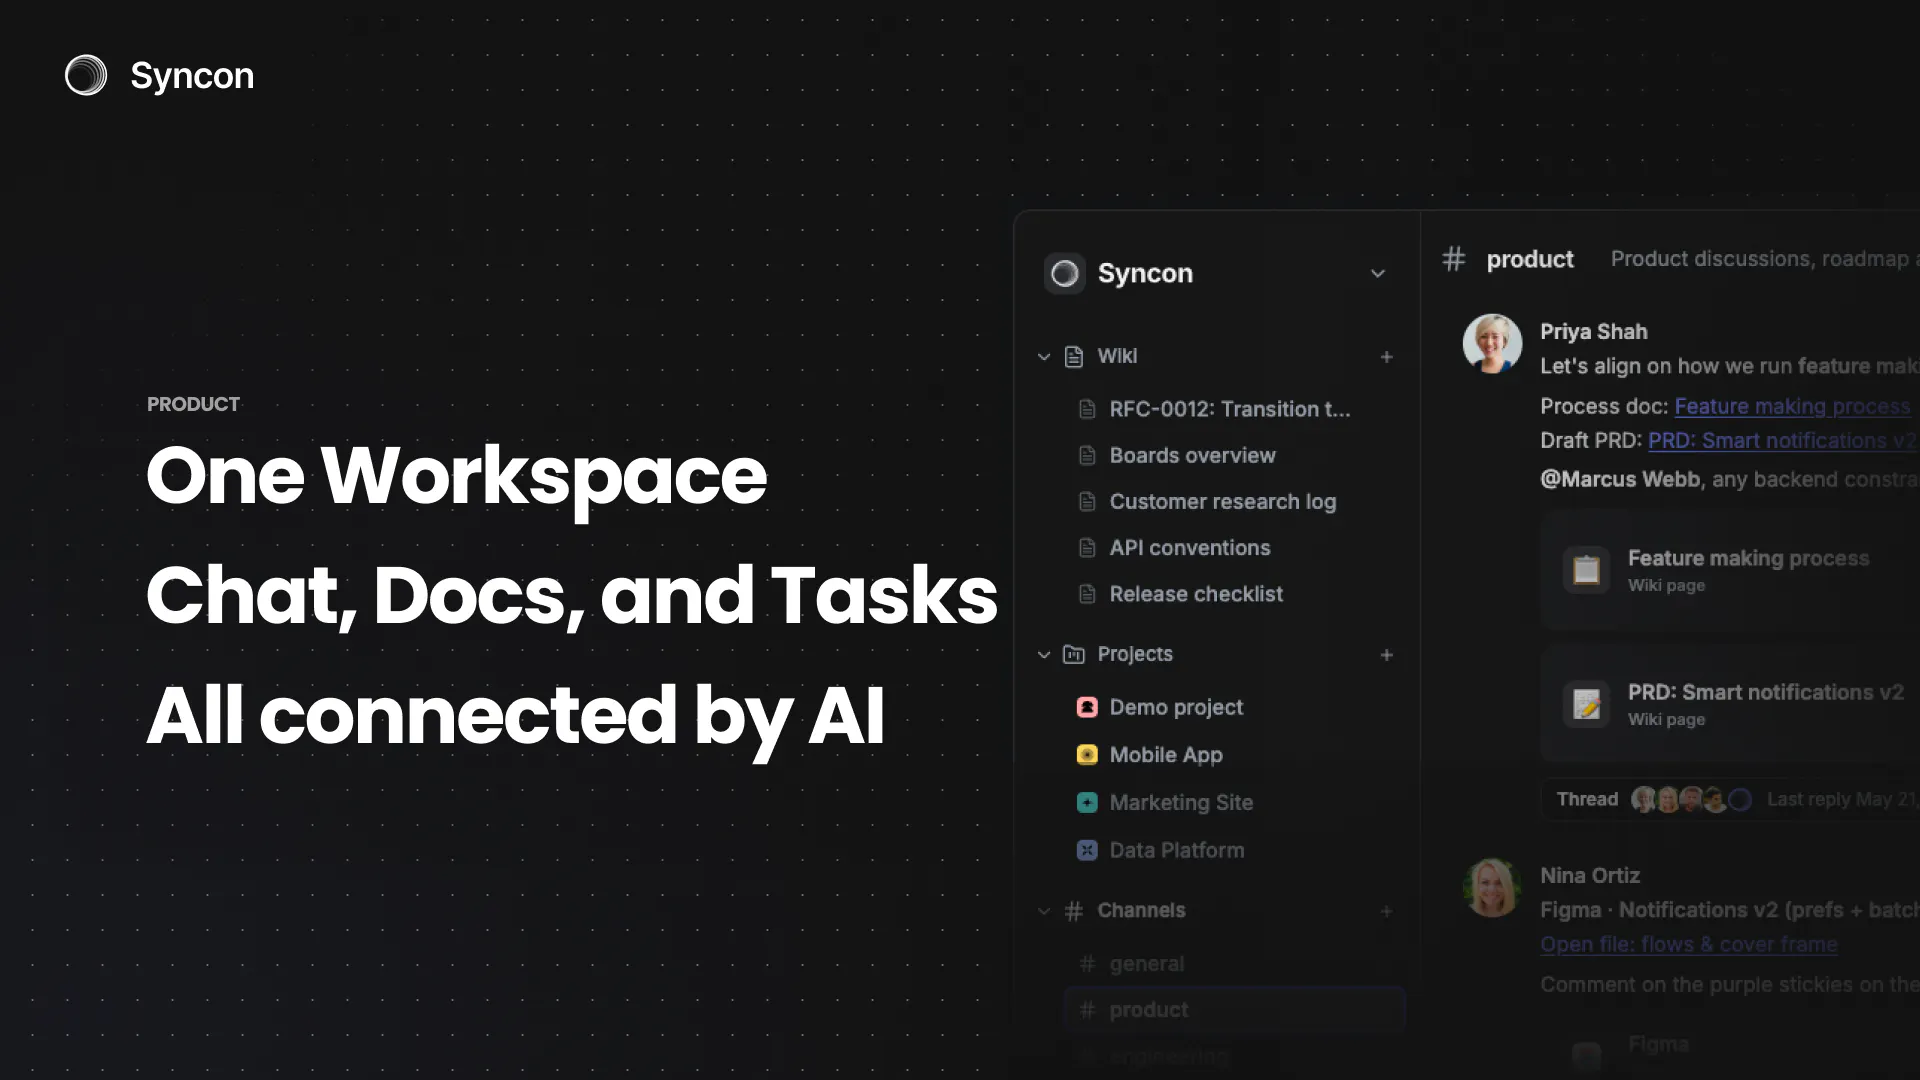Screen dimensions: 1920x1080
Task: Collapse the Wiki section chevron
Action: [x=1044, y=356]
